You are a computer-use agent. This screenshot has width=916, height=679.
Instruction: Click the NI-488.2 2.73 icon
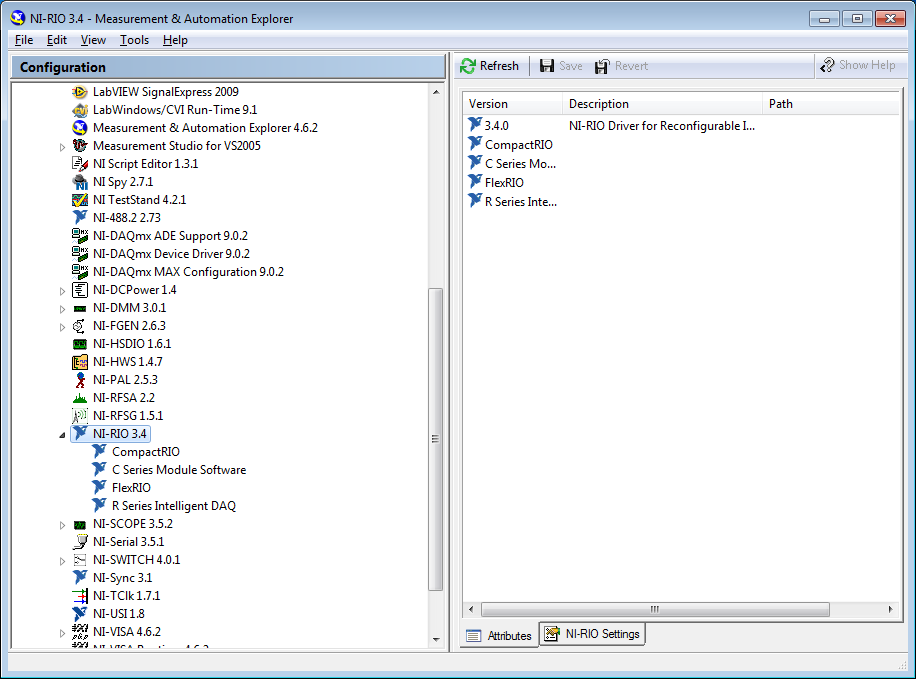coord(79,217)
